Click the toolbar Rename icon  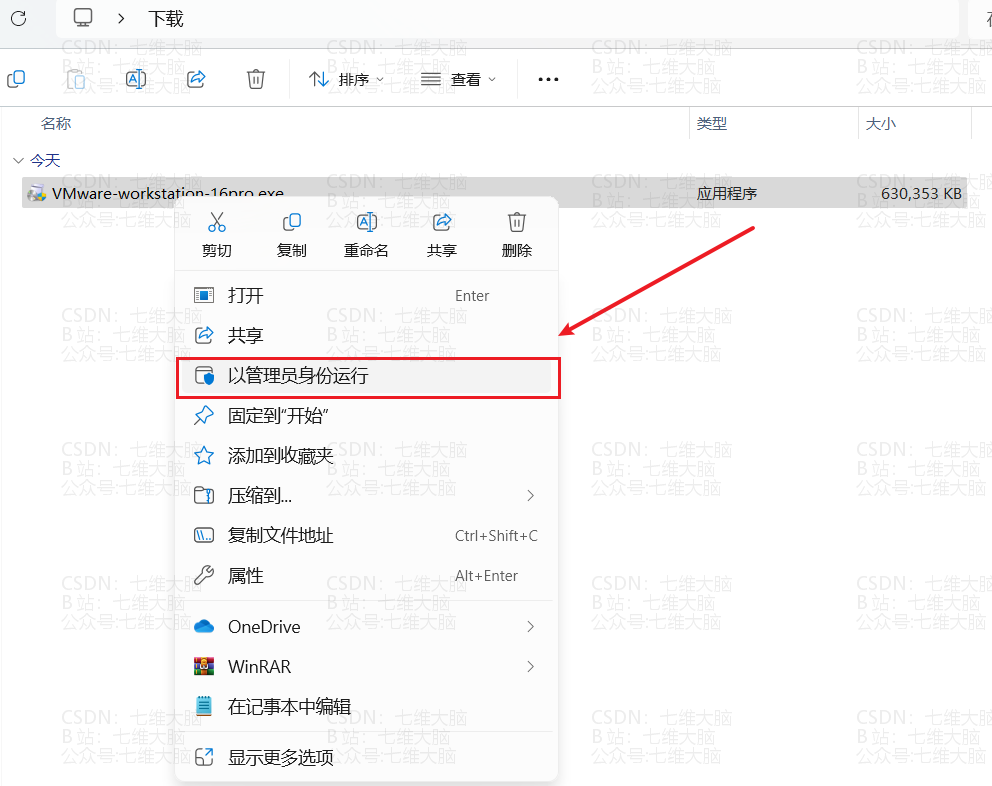(x=136, y=79)
